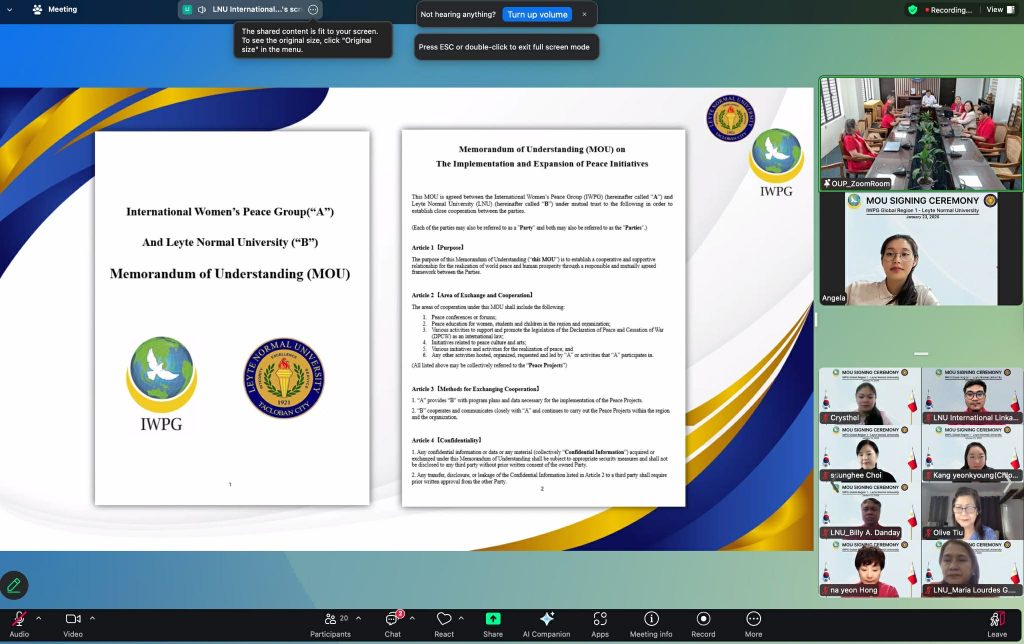Select LNU_Maria Lourdes video tile
This screenshot has height=644, width=1024.
(x=972, y=569)
